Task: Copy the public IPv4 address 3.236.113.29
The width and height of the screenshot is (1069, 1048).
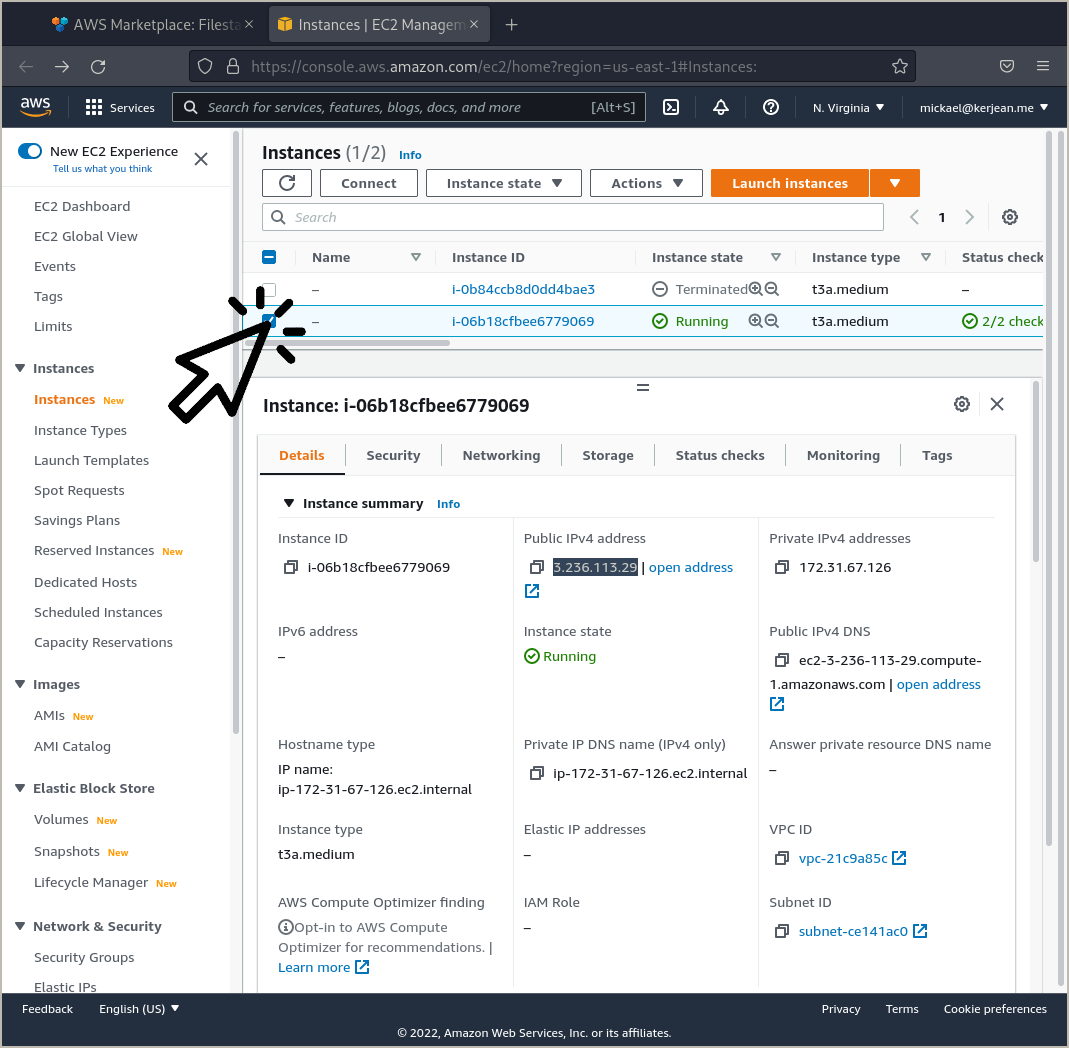Action: click(537, 567)
